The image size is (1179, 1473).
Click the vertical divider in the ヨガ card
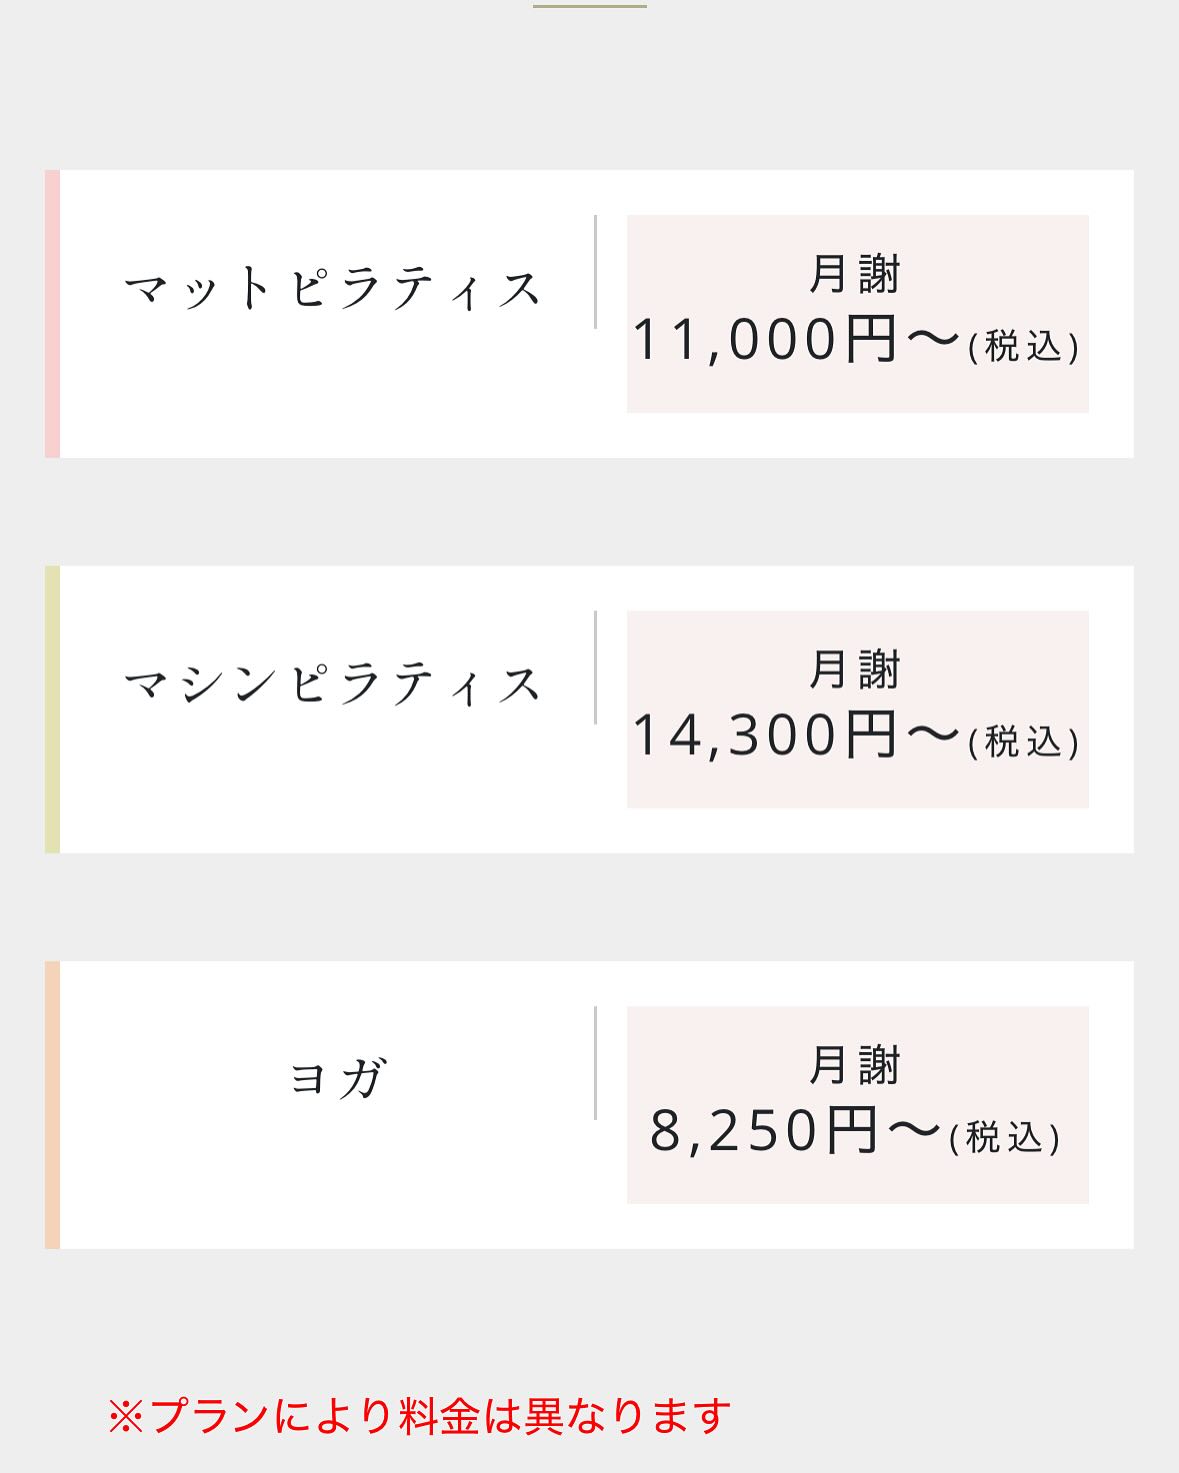pyautogui.click(x=595, y=1063)
